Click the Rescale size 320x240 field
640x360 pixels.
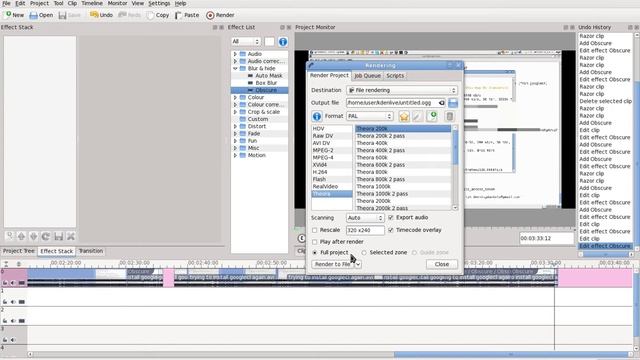point(365,231)
